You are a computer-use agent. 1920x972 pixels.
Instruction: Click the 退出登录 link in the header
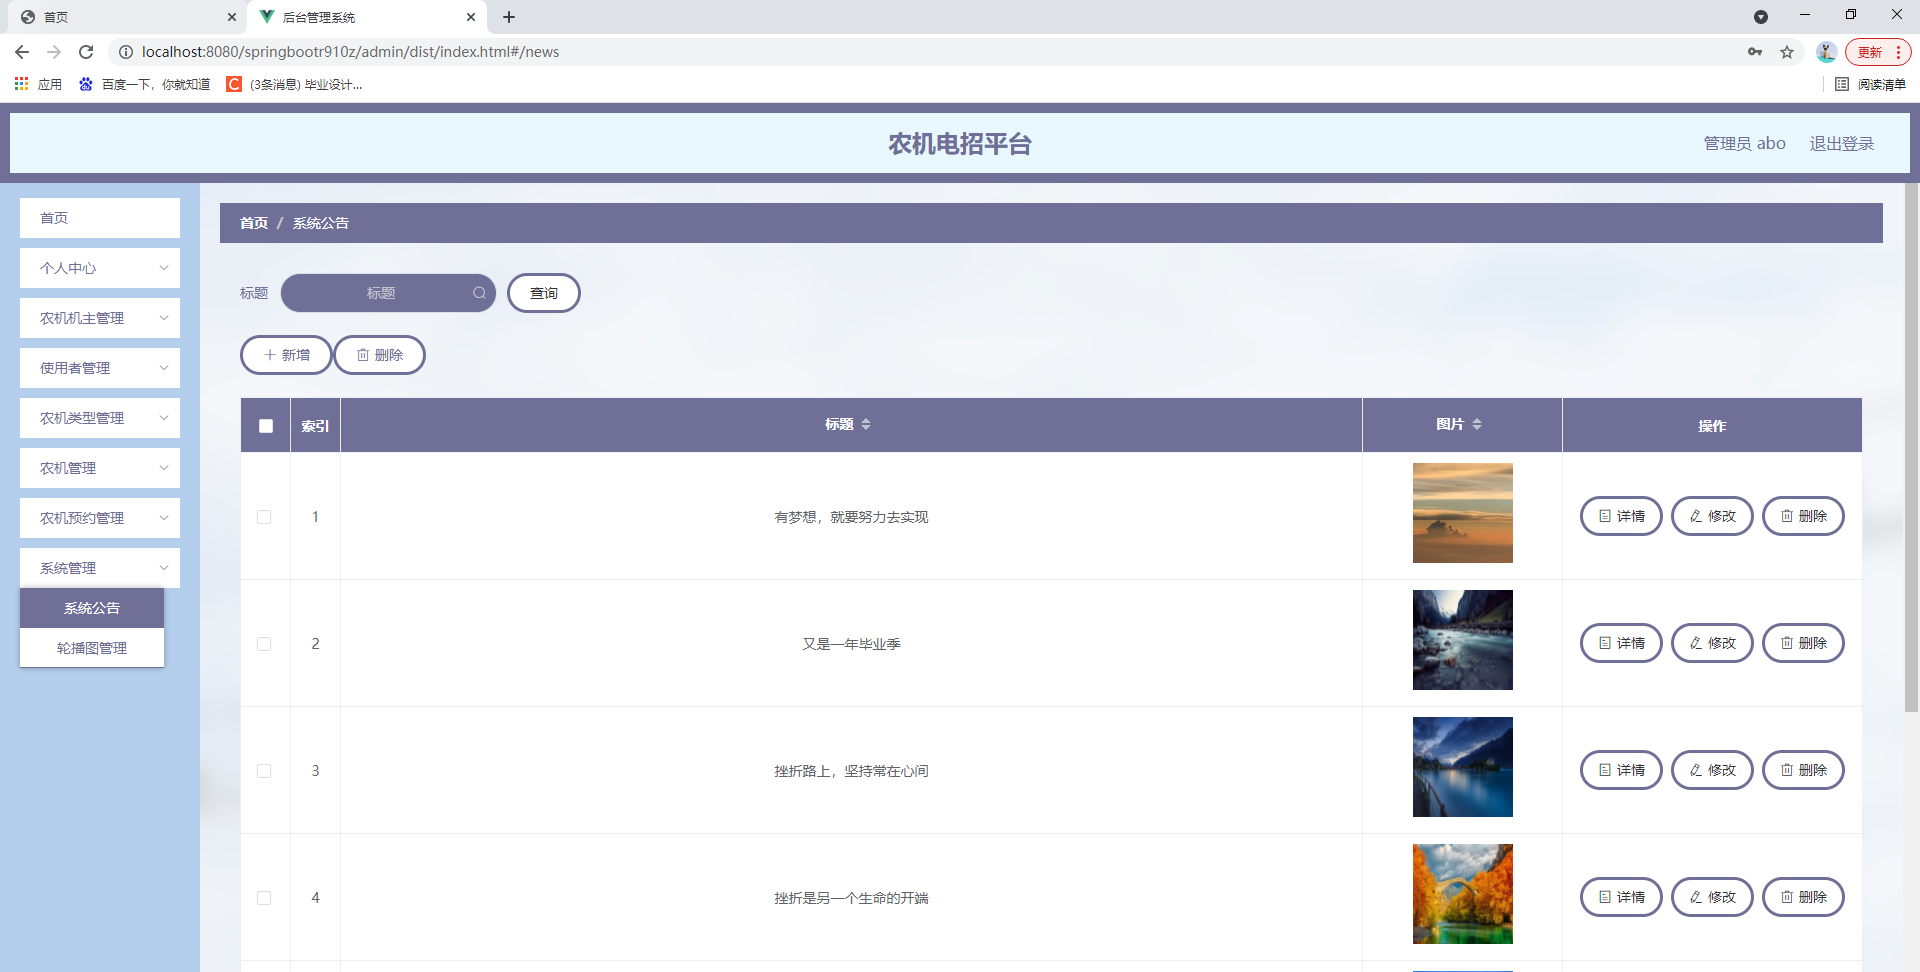coord(1841,143)
